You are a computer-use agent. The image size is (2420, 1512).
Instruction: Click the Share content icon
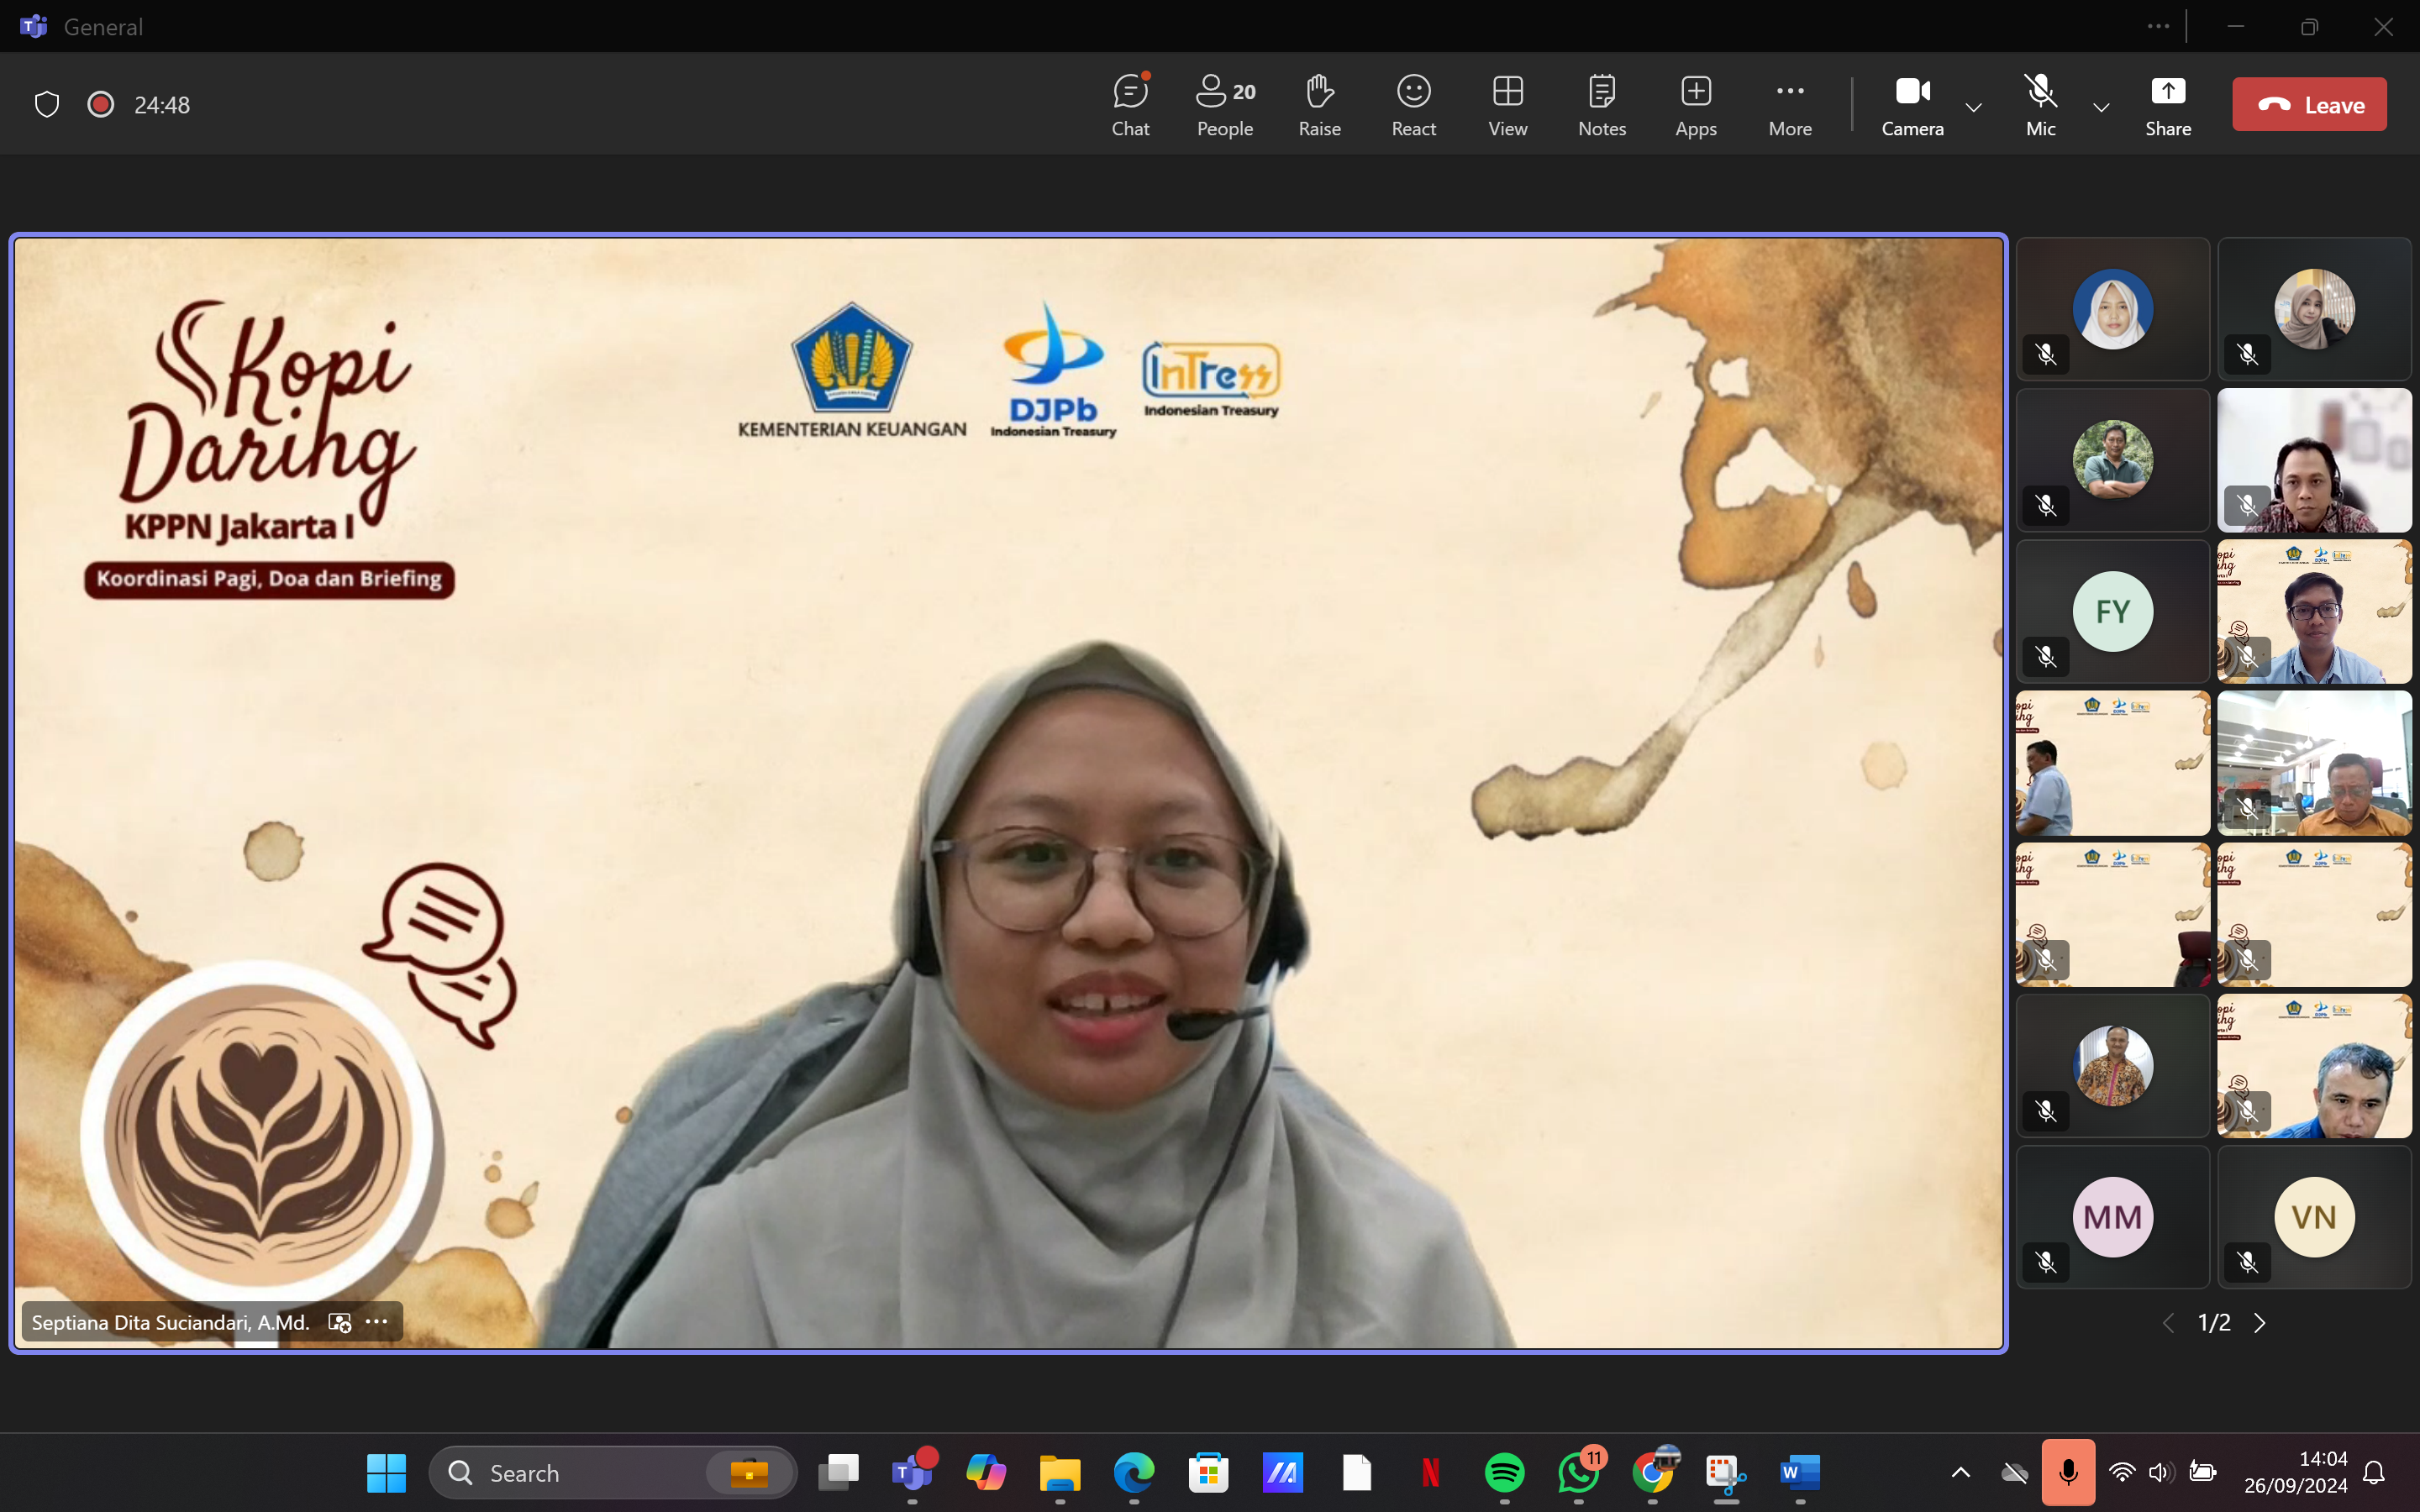[2167, 104]
